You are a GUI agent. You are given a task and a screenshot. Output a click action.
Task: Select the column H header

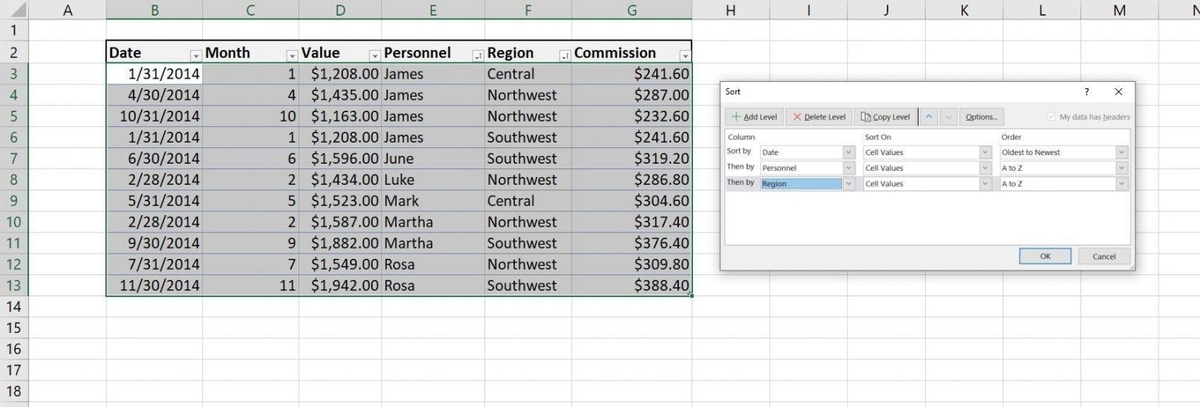coord(730,11)
